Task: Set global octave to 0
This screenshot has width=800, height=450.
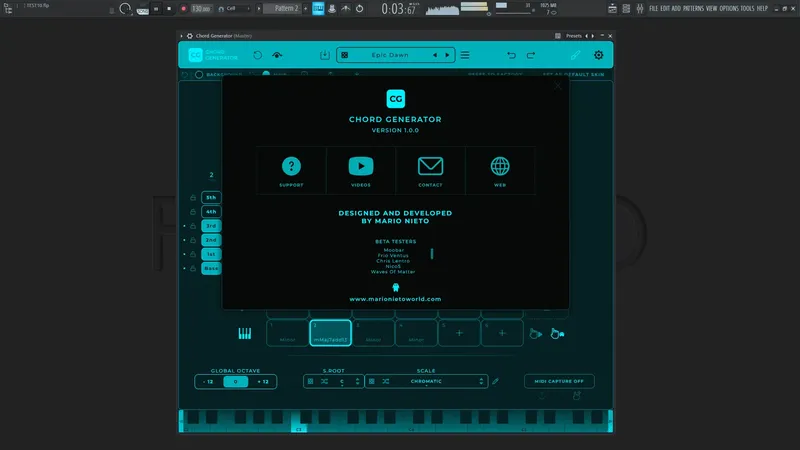Action: 236,382
